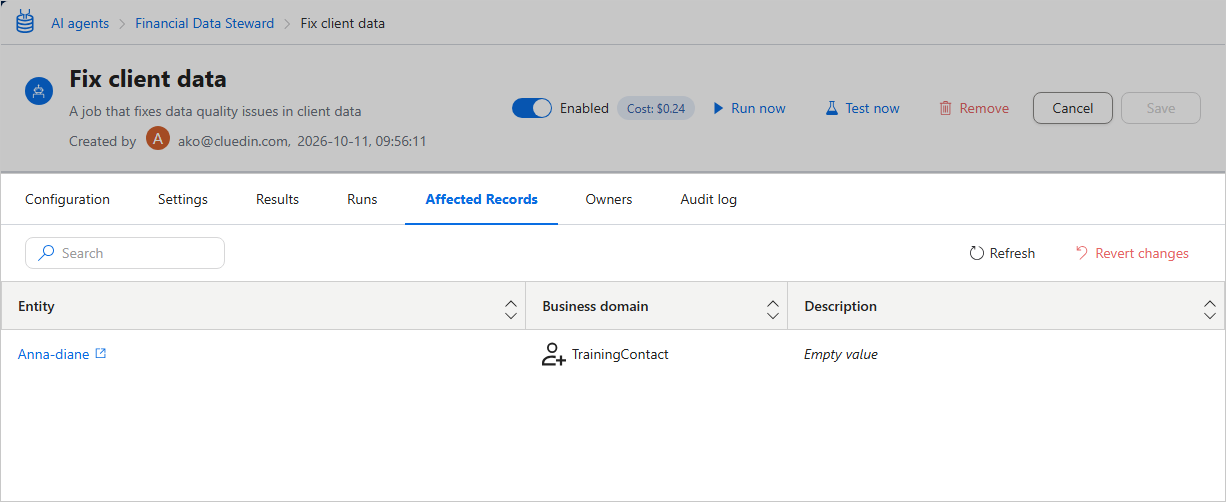
Task: Click the CluedIn logo icon in breadcrumb
Action: (25, 22)
